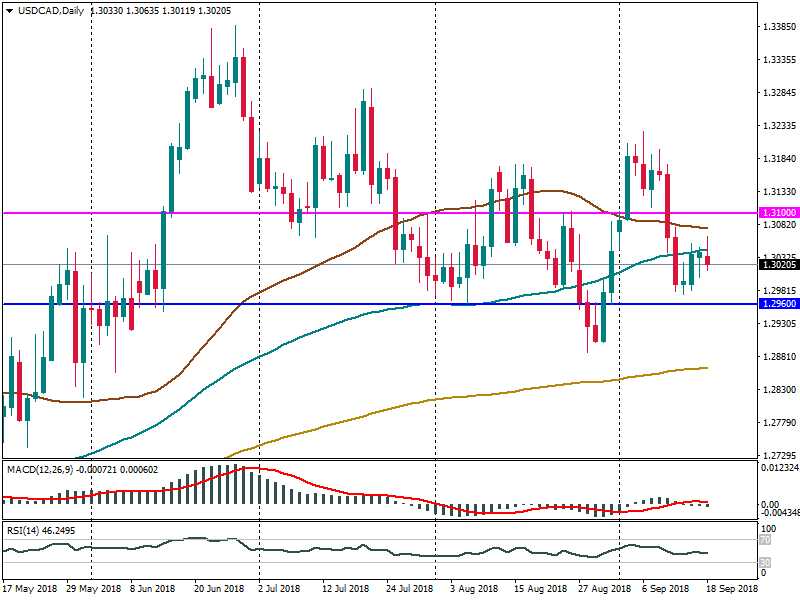Image resolution: width=800 pixels, height=600 pixels.
Task: Click the blue 1.29600 price label
Action: pos(776,304)
